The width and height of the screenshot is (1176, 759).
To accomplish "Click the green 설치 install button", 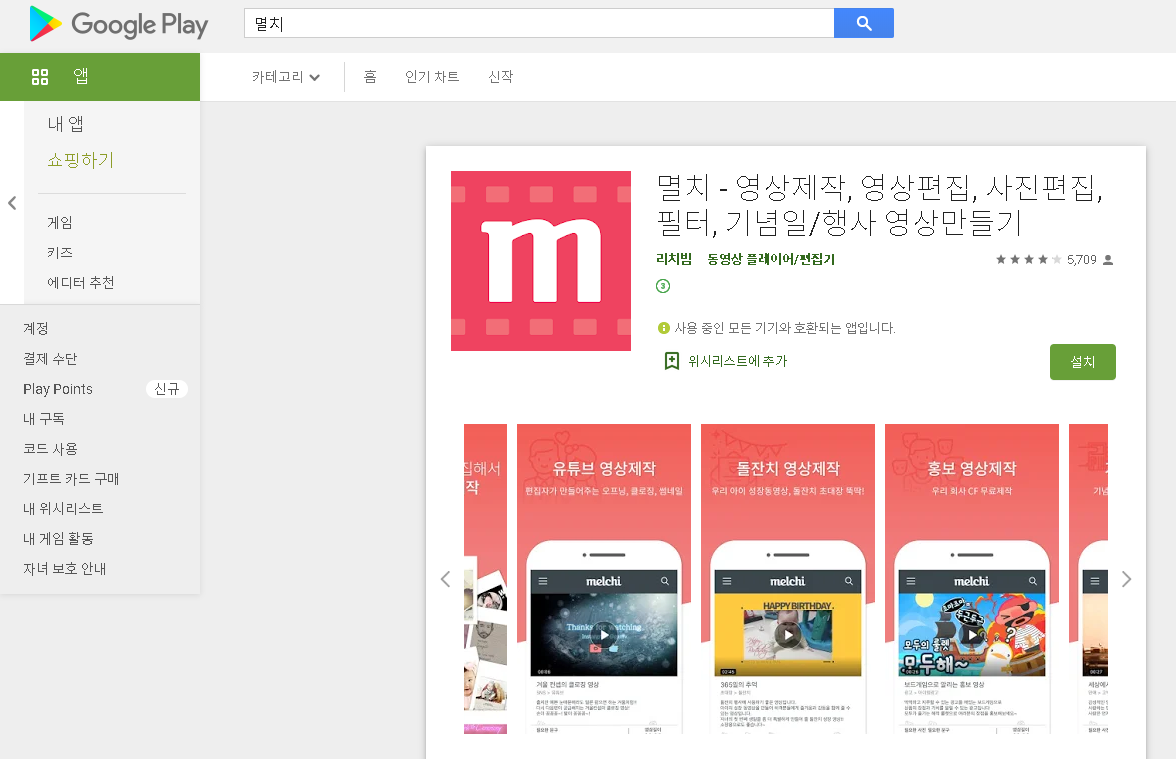I will coord(1083,362).
